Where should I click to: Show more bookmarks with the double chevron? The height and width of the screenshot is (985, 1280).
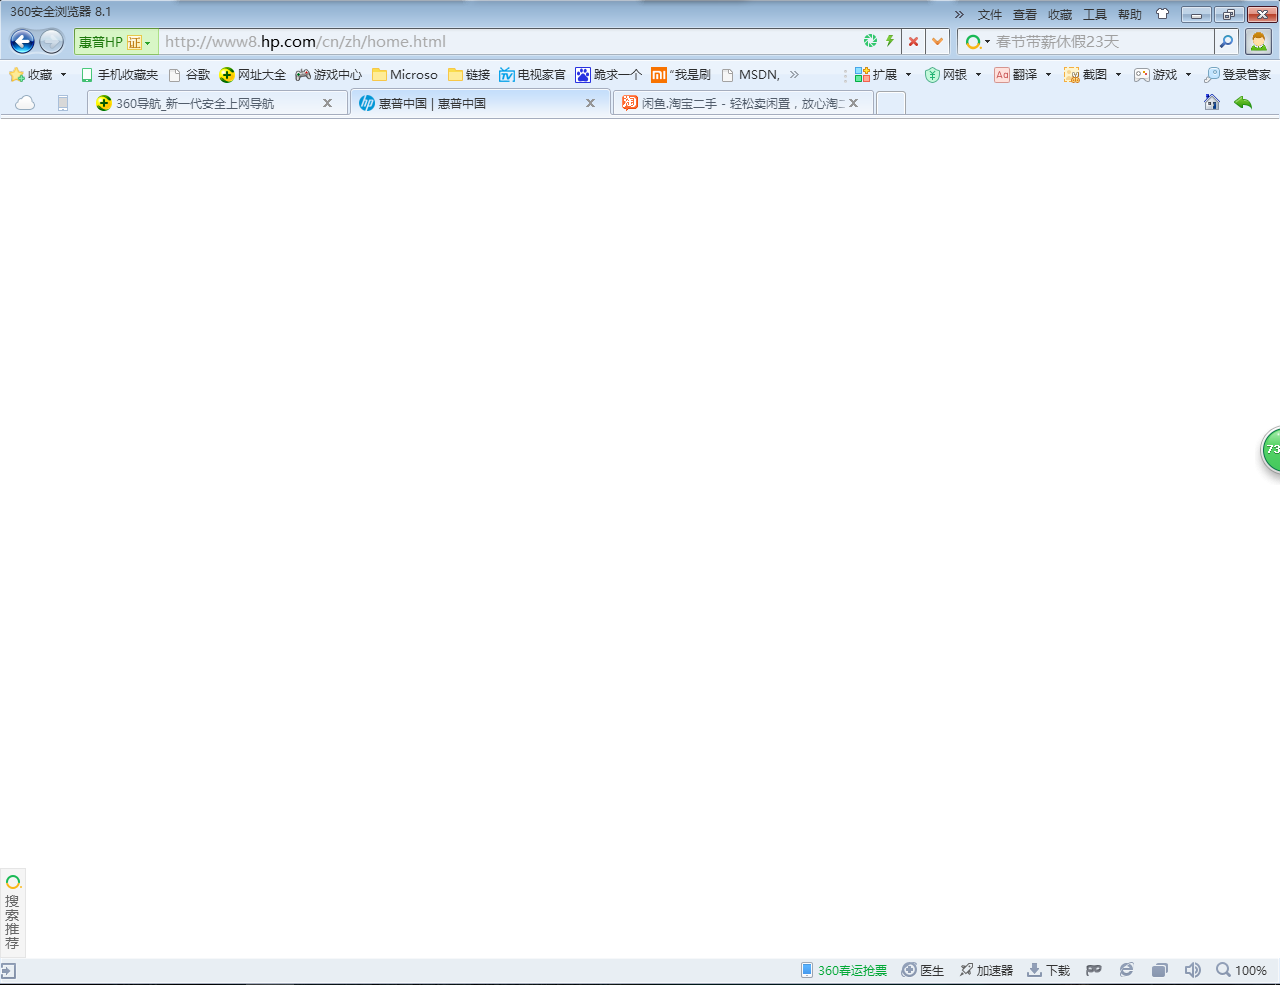pyautogui.click(x=794, y=75)
